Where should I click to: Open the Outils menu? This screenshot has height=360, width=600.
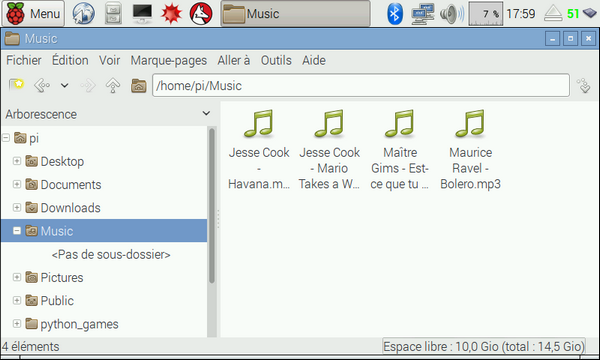(276, 60)
